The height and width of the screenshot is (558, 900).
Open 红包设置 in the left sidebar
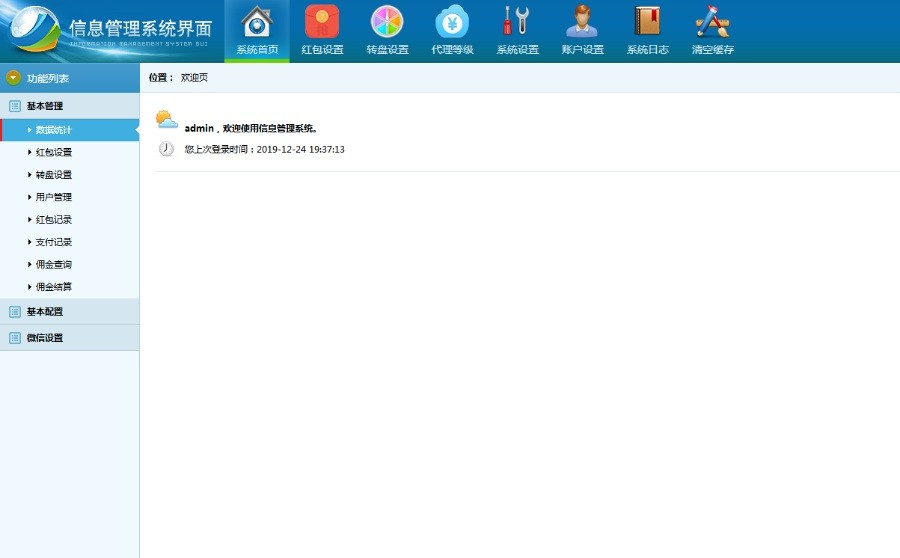[x=54, y=153]
